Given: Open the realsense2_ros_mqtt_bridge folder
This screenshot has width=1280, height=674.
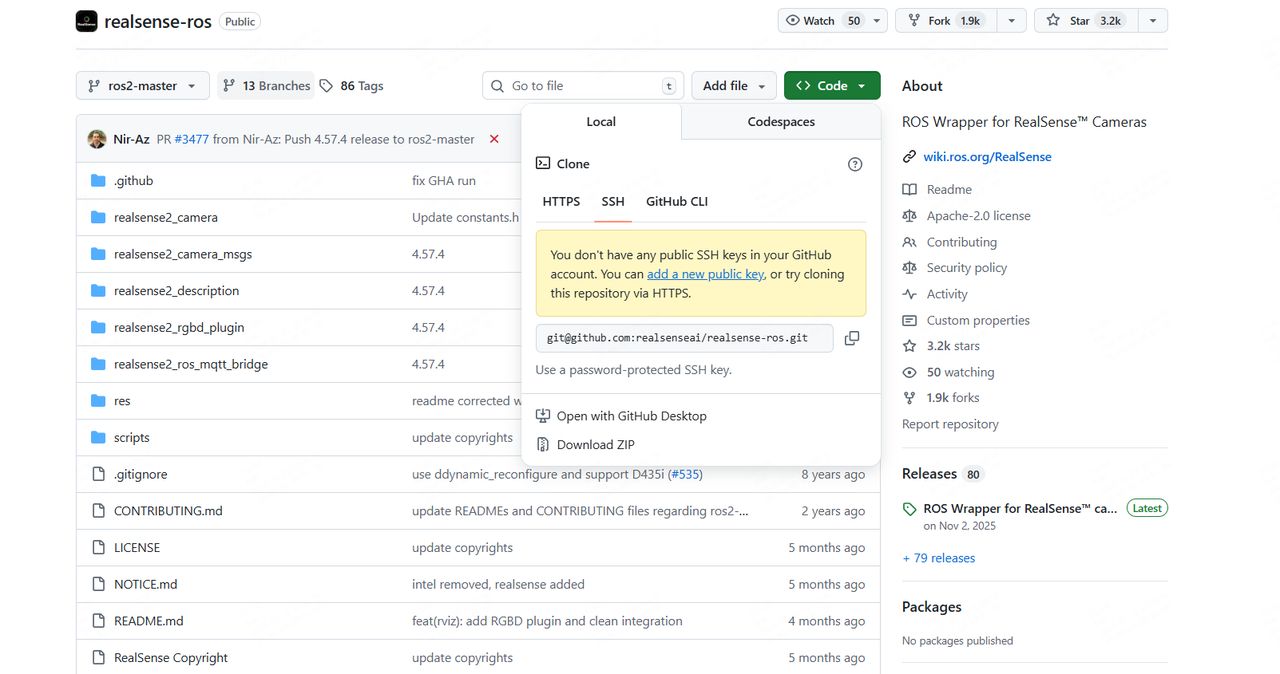Looking at the screenshot, I should pyautogui.click(x=191, y=365).
